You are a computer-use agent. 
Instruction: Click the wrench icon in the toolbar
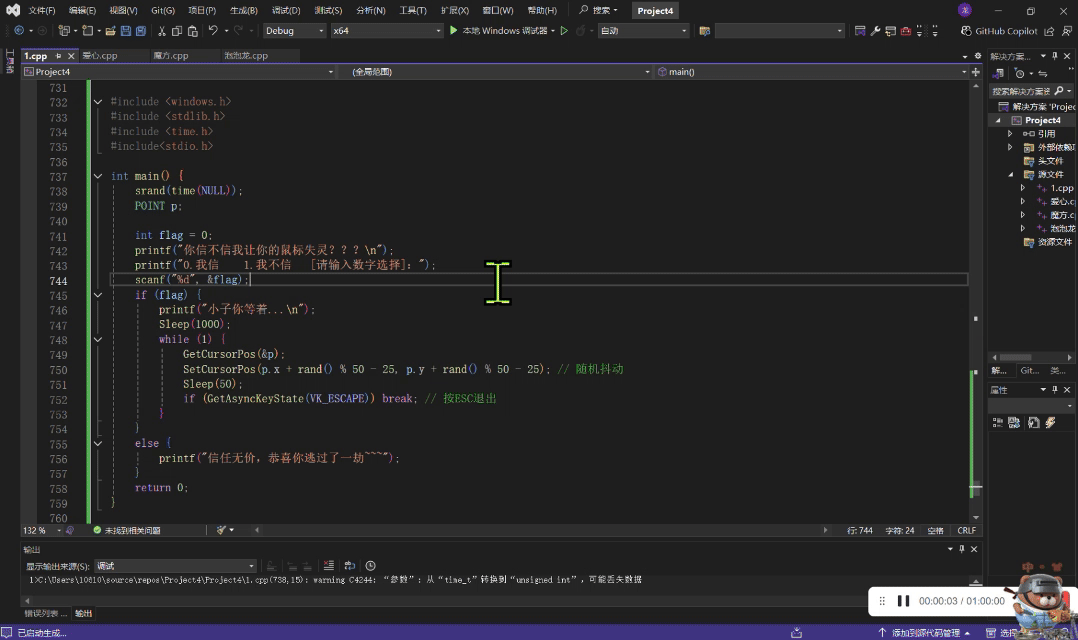point(875,31)
